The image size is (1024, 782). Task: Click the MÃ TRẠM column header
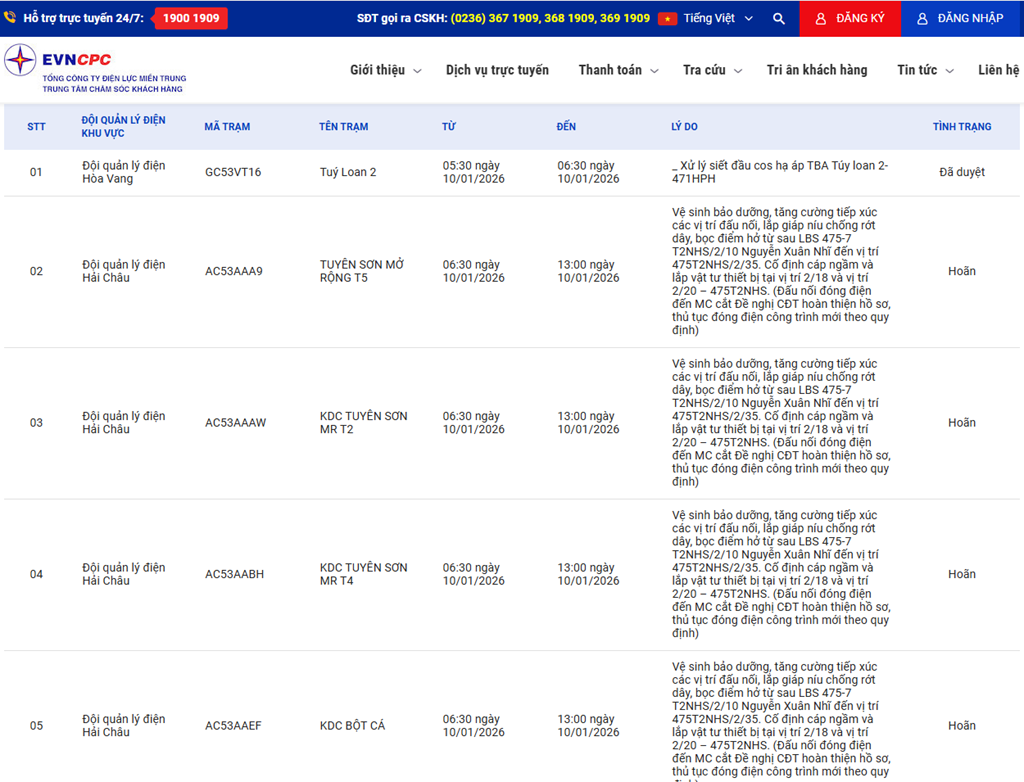(x=227, y=127)
